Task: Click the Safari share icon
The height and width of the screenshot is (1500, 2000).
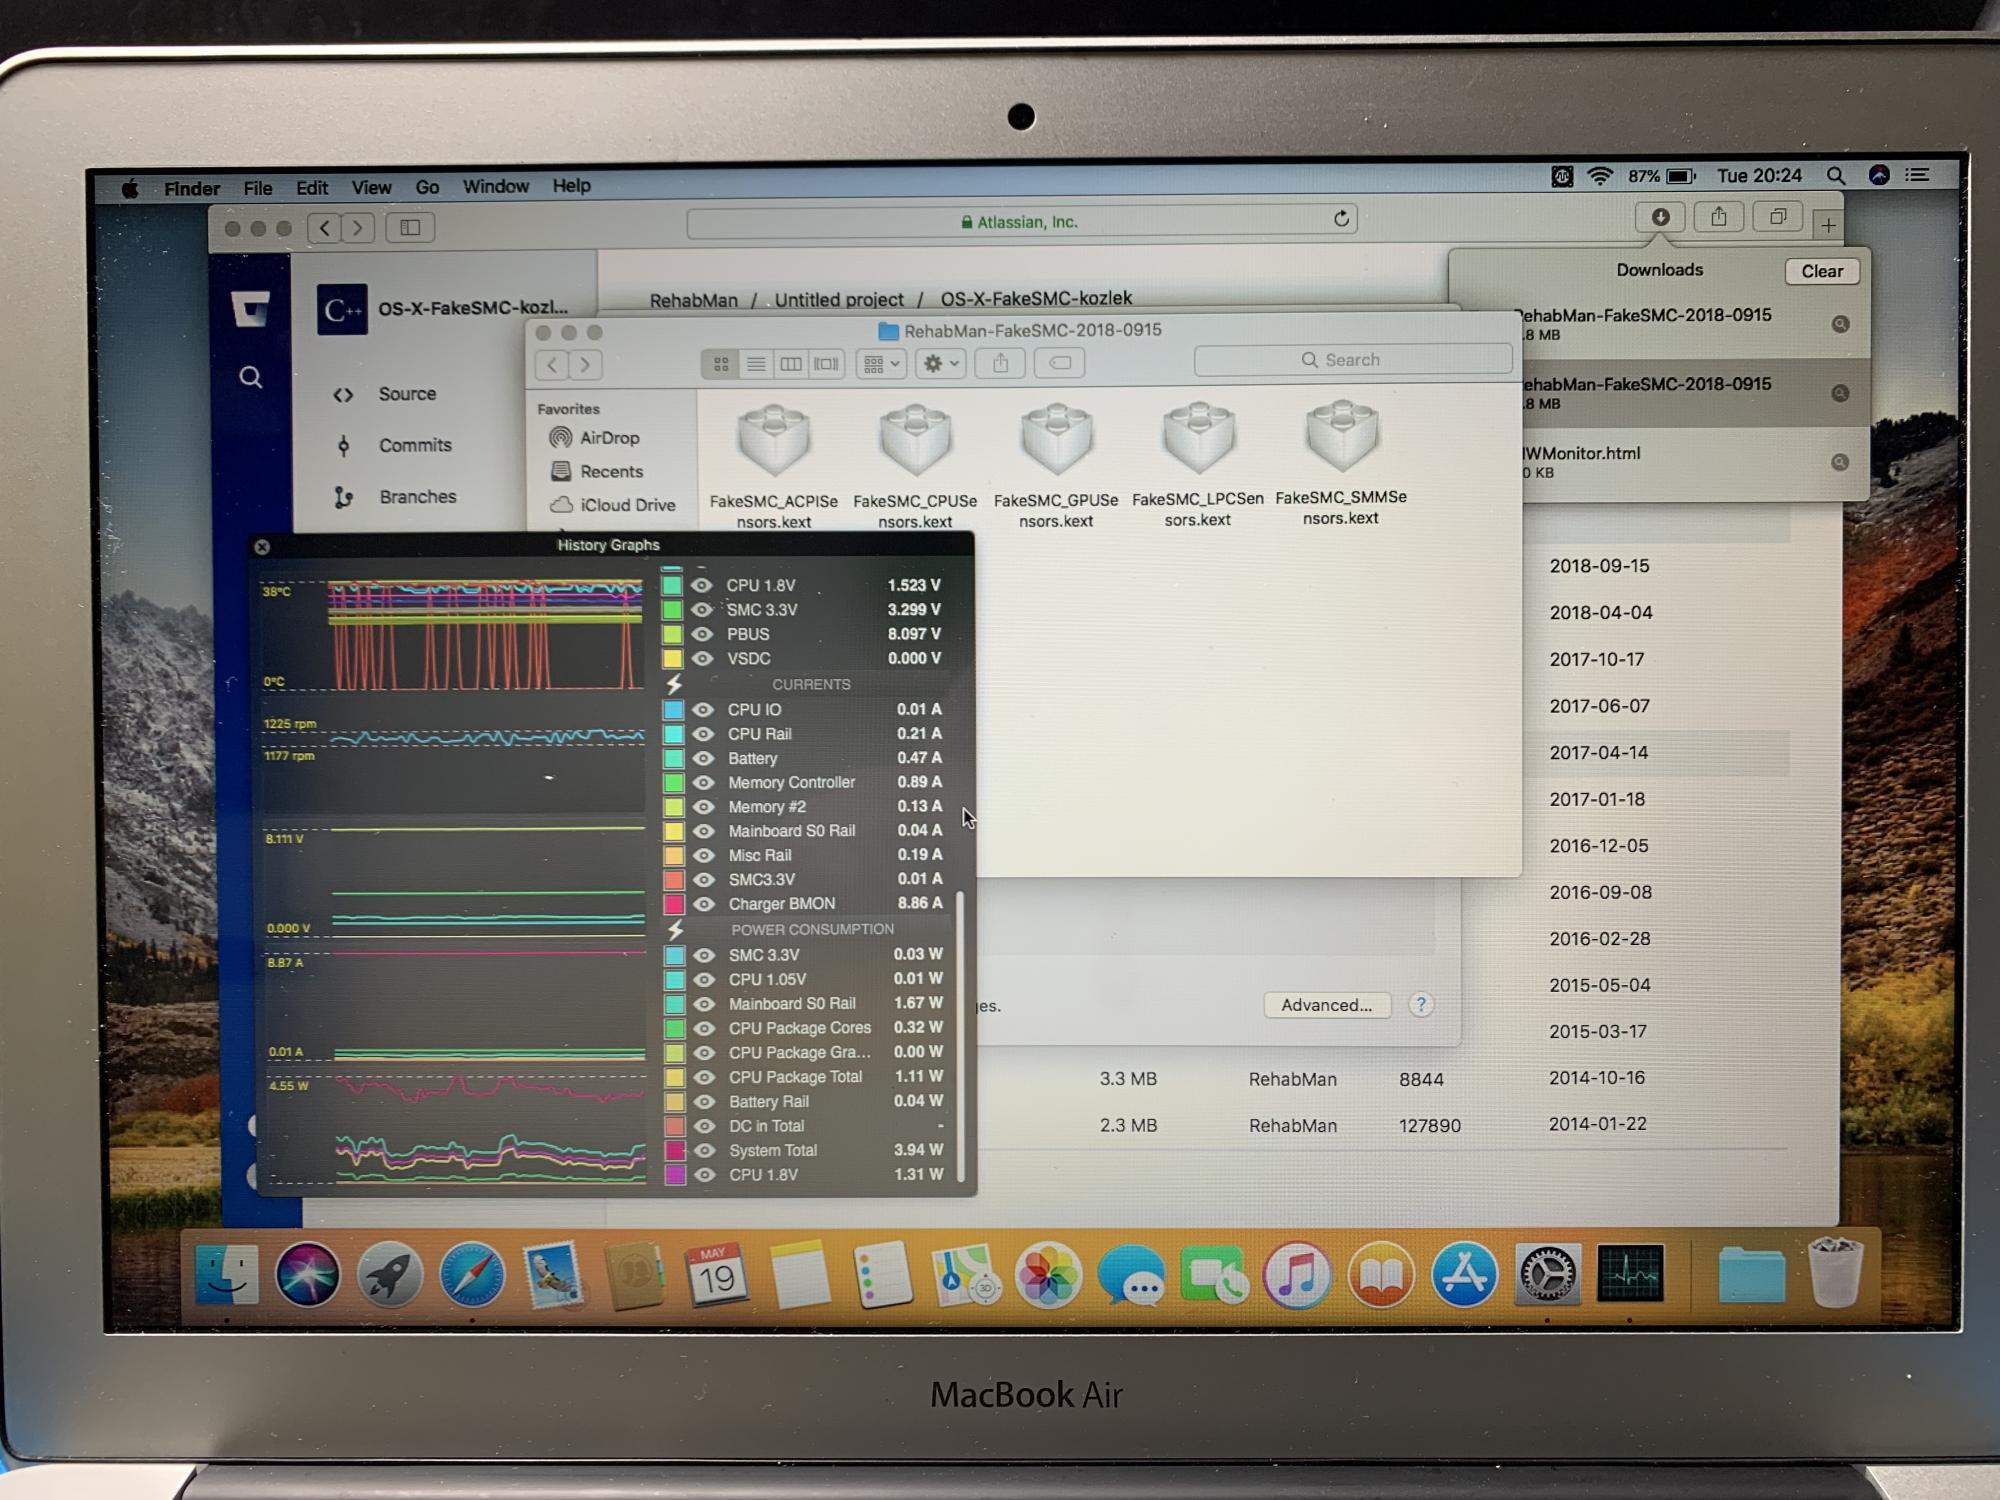Action: [x=1718, y=217]
